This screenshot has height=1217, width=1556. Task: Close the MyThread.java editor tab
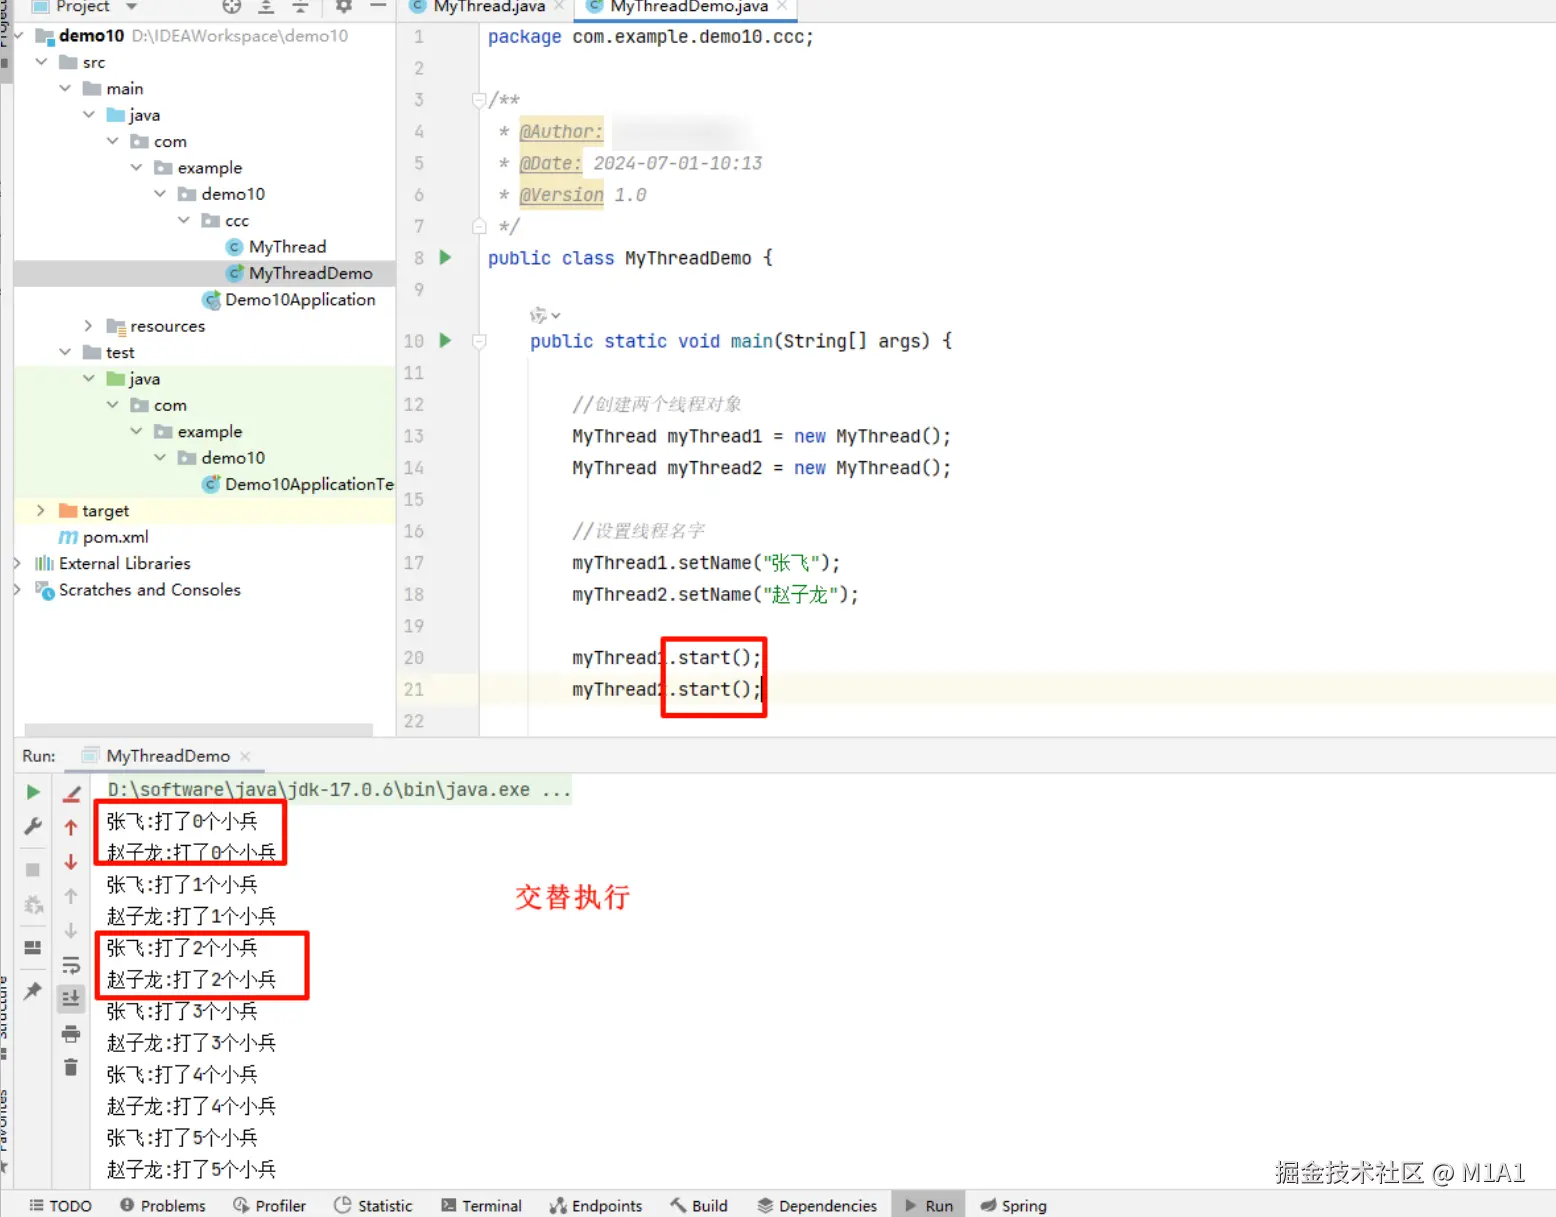coord(558,6)
